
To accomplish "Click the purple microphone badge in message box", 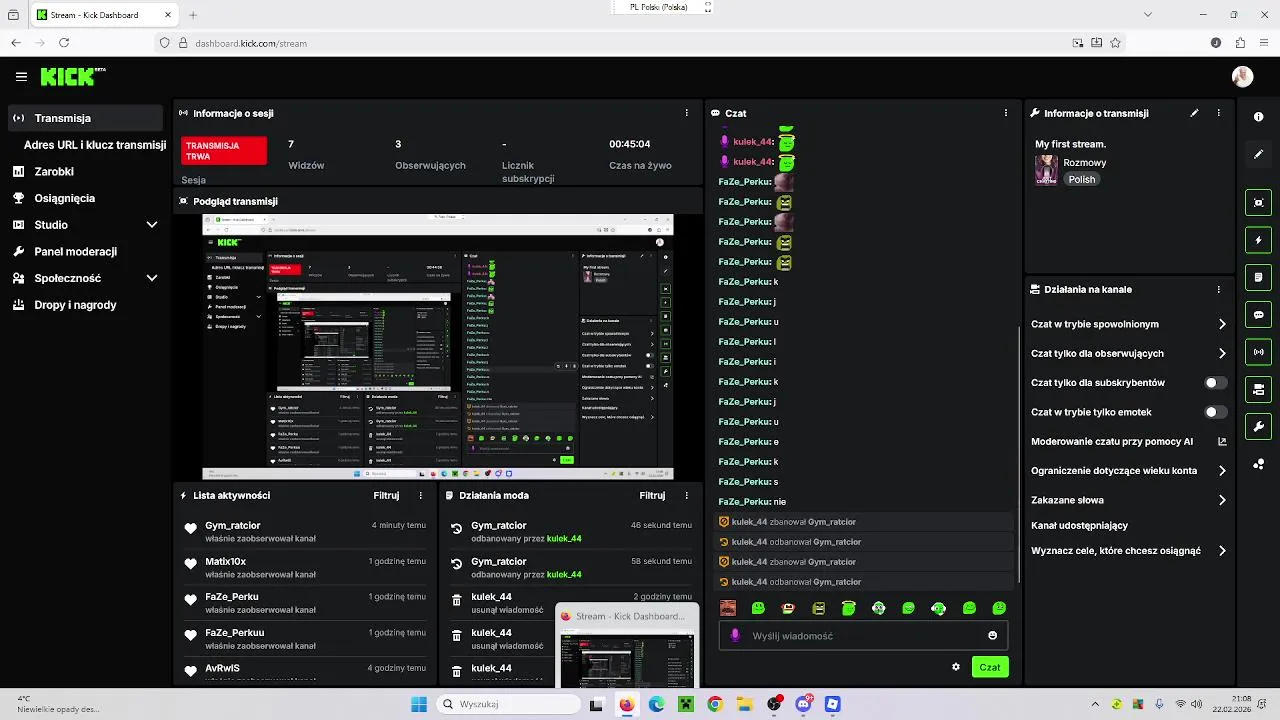I will point(735,635).
